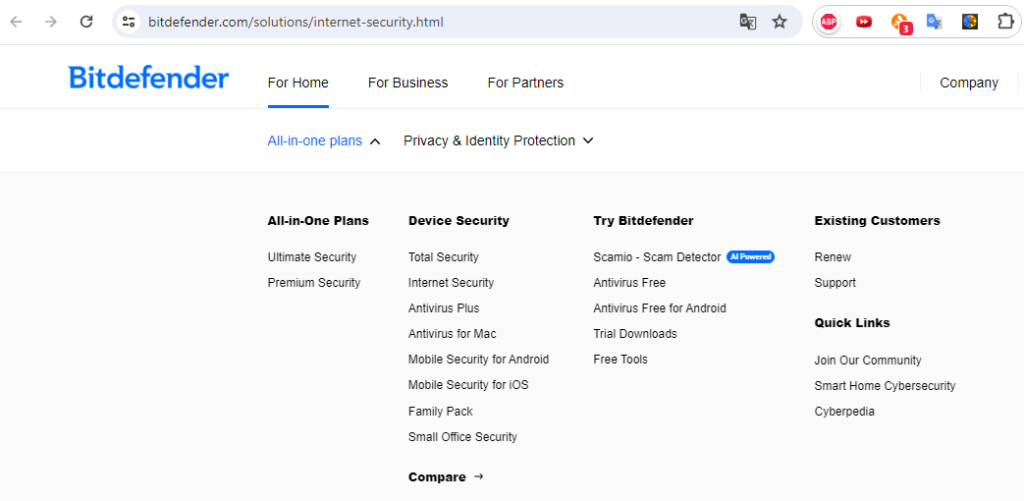Screen dimensions: 1024x501
Task: Reload the page with the refresh icon
Action: (86, 22)
